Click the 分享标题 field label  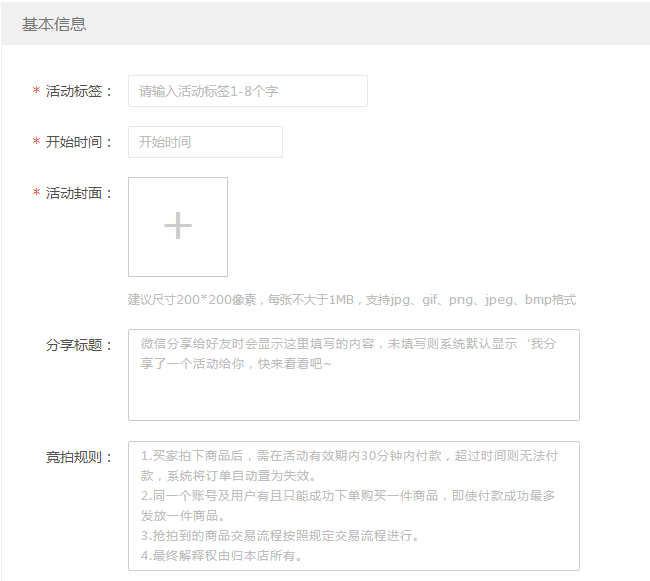pos(79,345)
